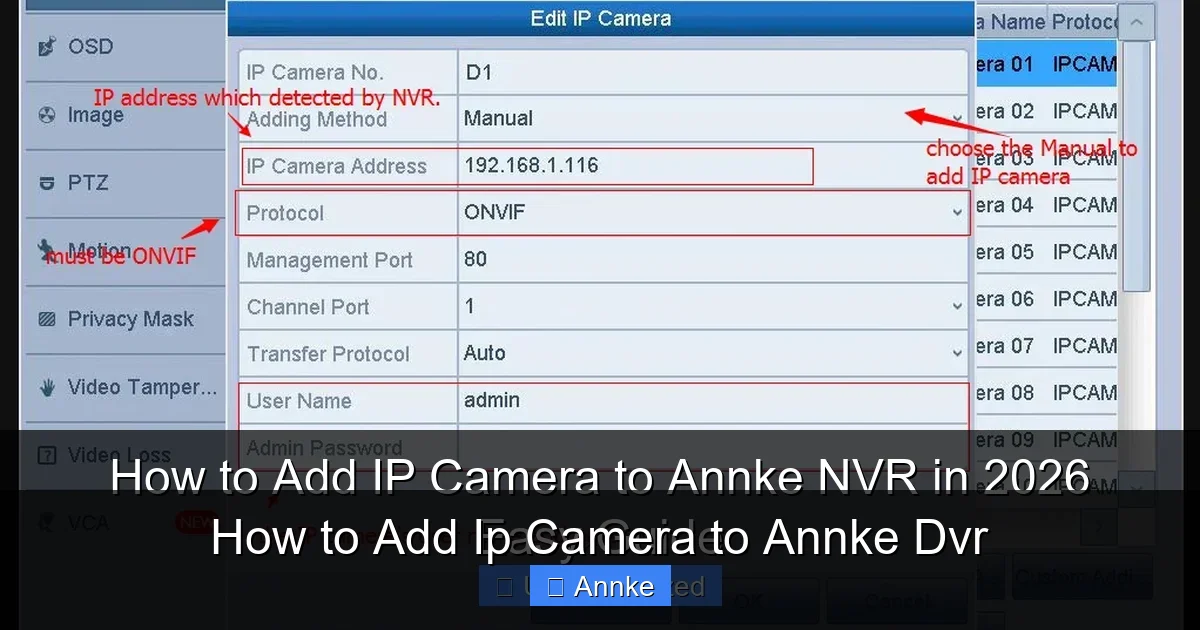
Task: Select the Camera 01 row in list
Action: [x=1046, y=64]
